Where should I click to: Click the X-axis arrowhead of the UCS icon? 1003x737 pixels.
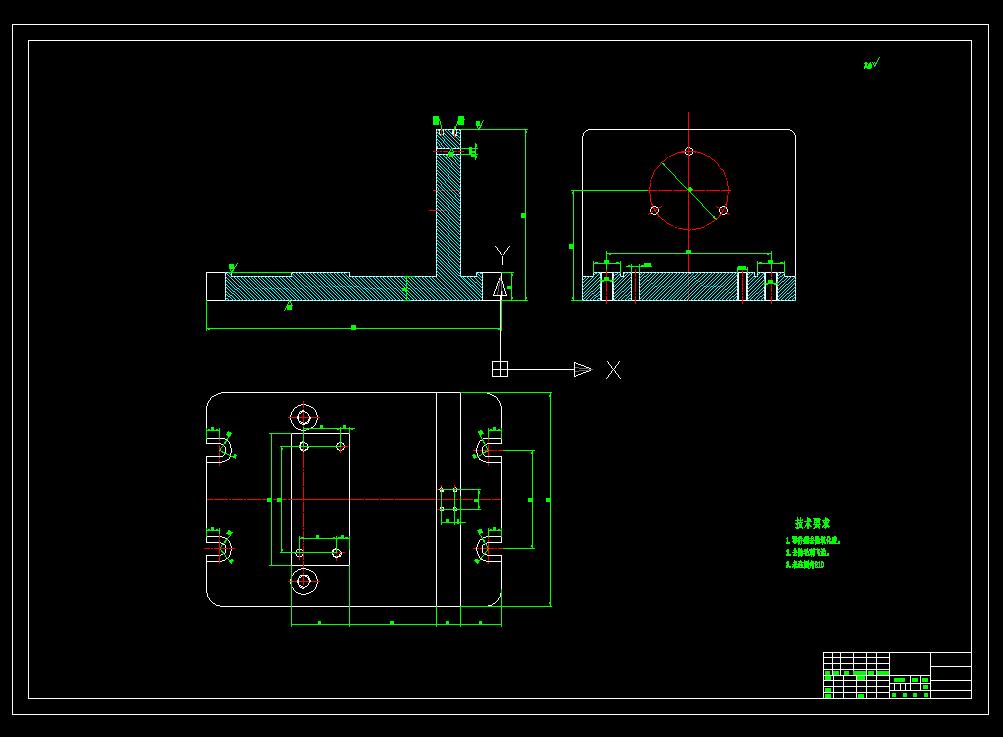click(x=583, y=369)
